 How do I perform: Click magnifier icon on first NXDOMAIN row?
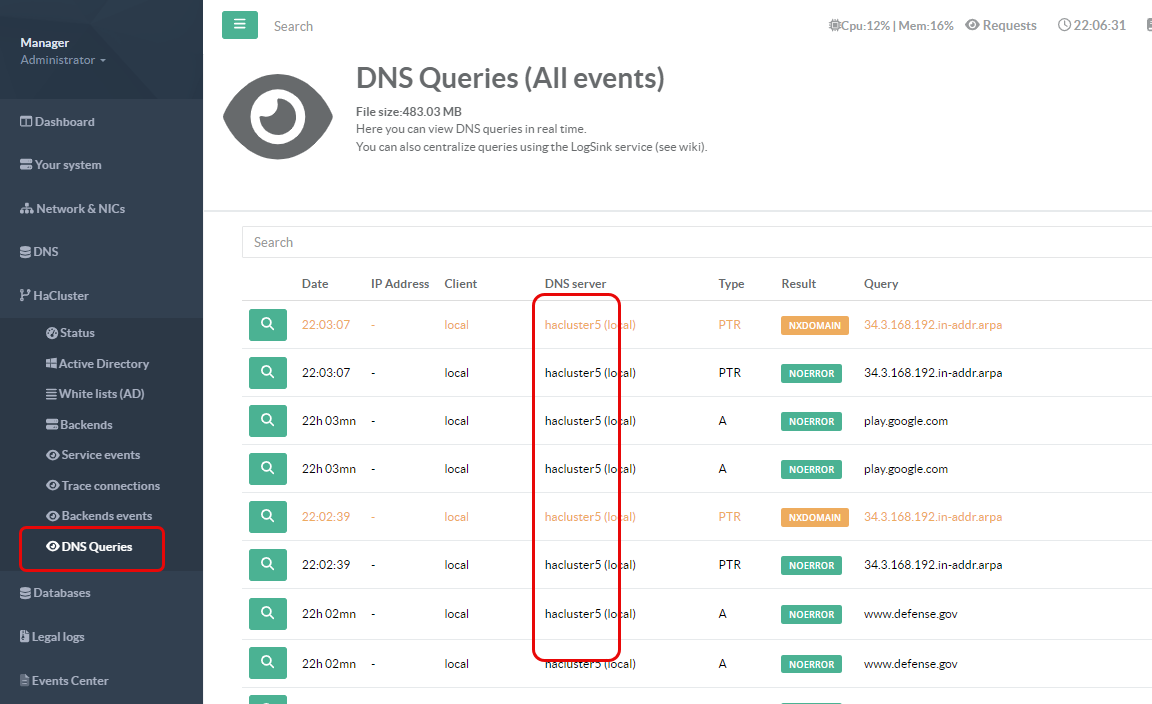tap(267, 324)
